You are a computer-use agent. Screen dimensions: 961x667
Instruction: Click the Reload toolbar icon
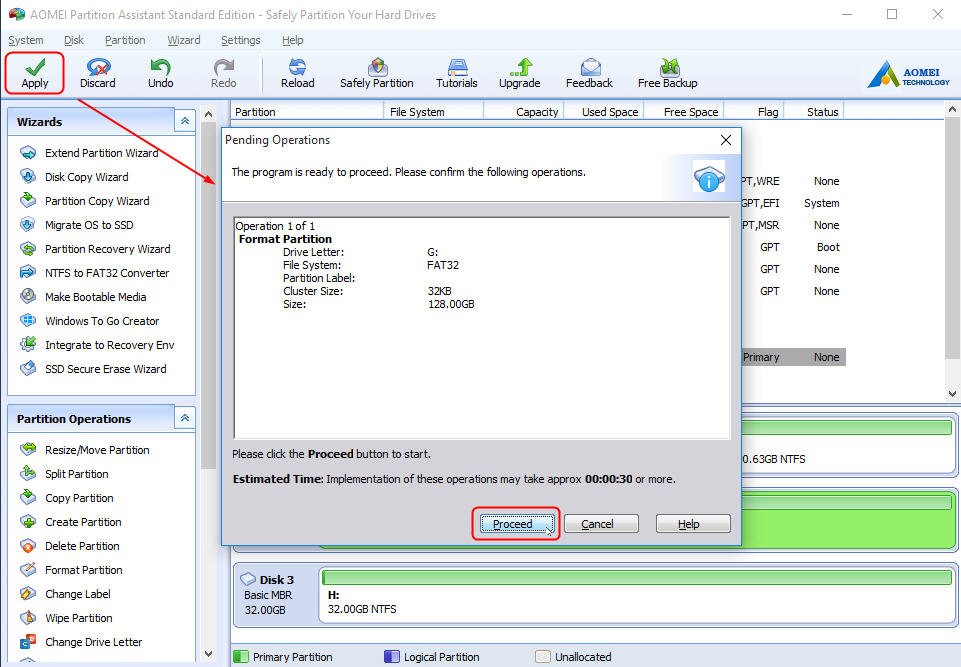[x=298, y=73]
